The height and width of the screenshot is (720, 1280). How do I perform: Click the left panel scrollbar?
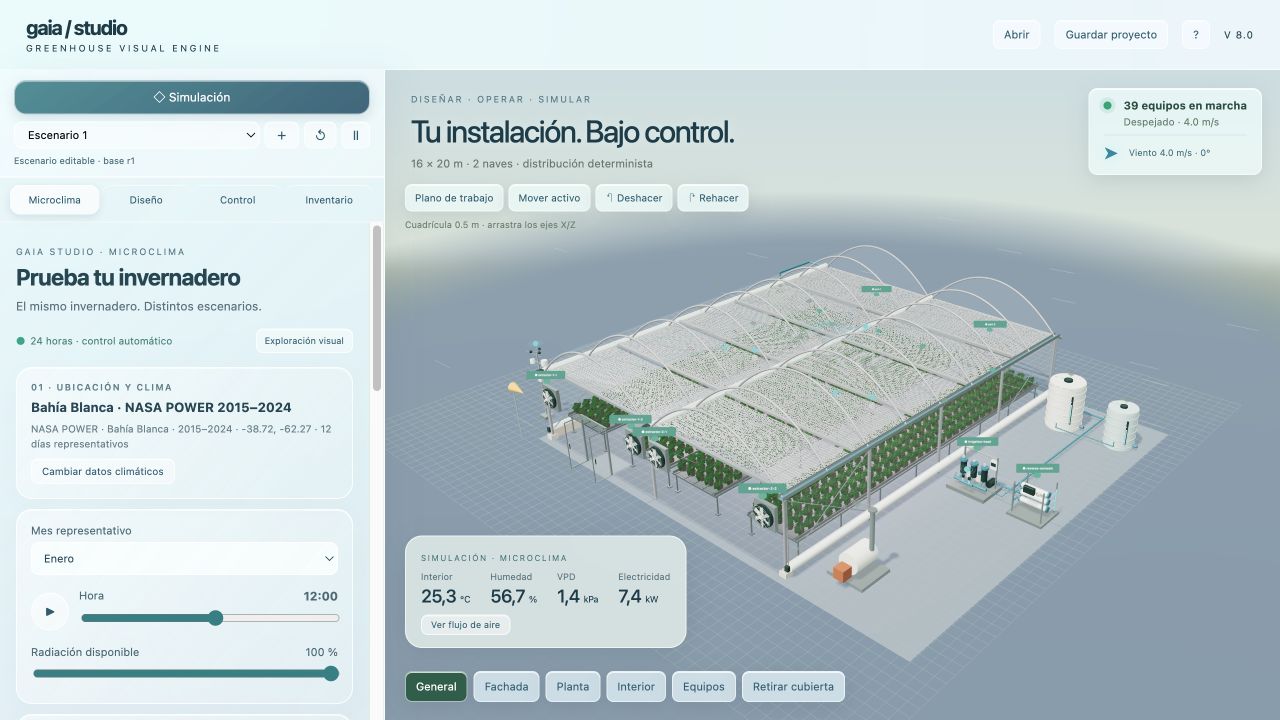point(377,308)
